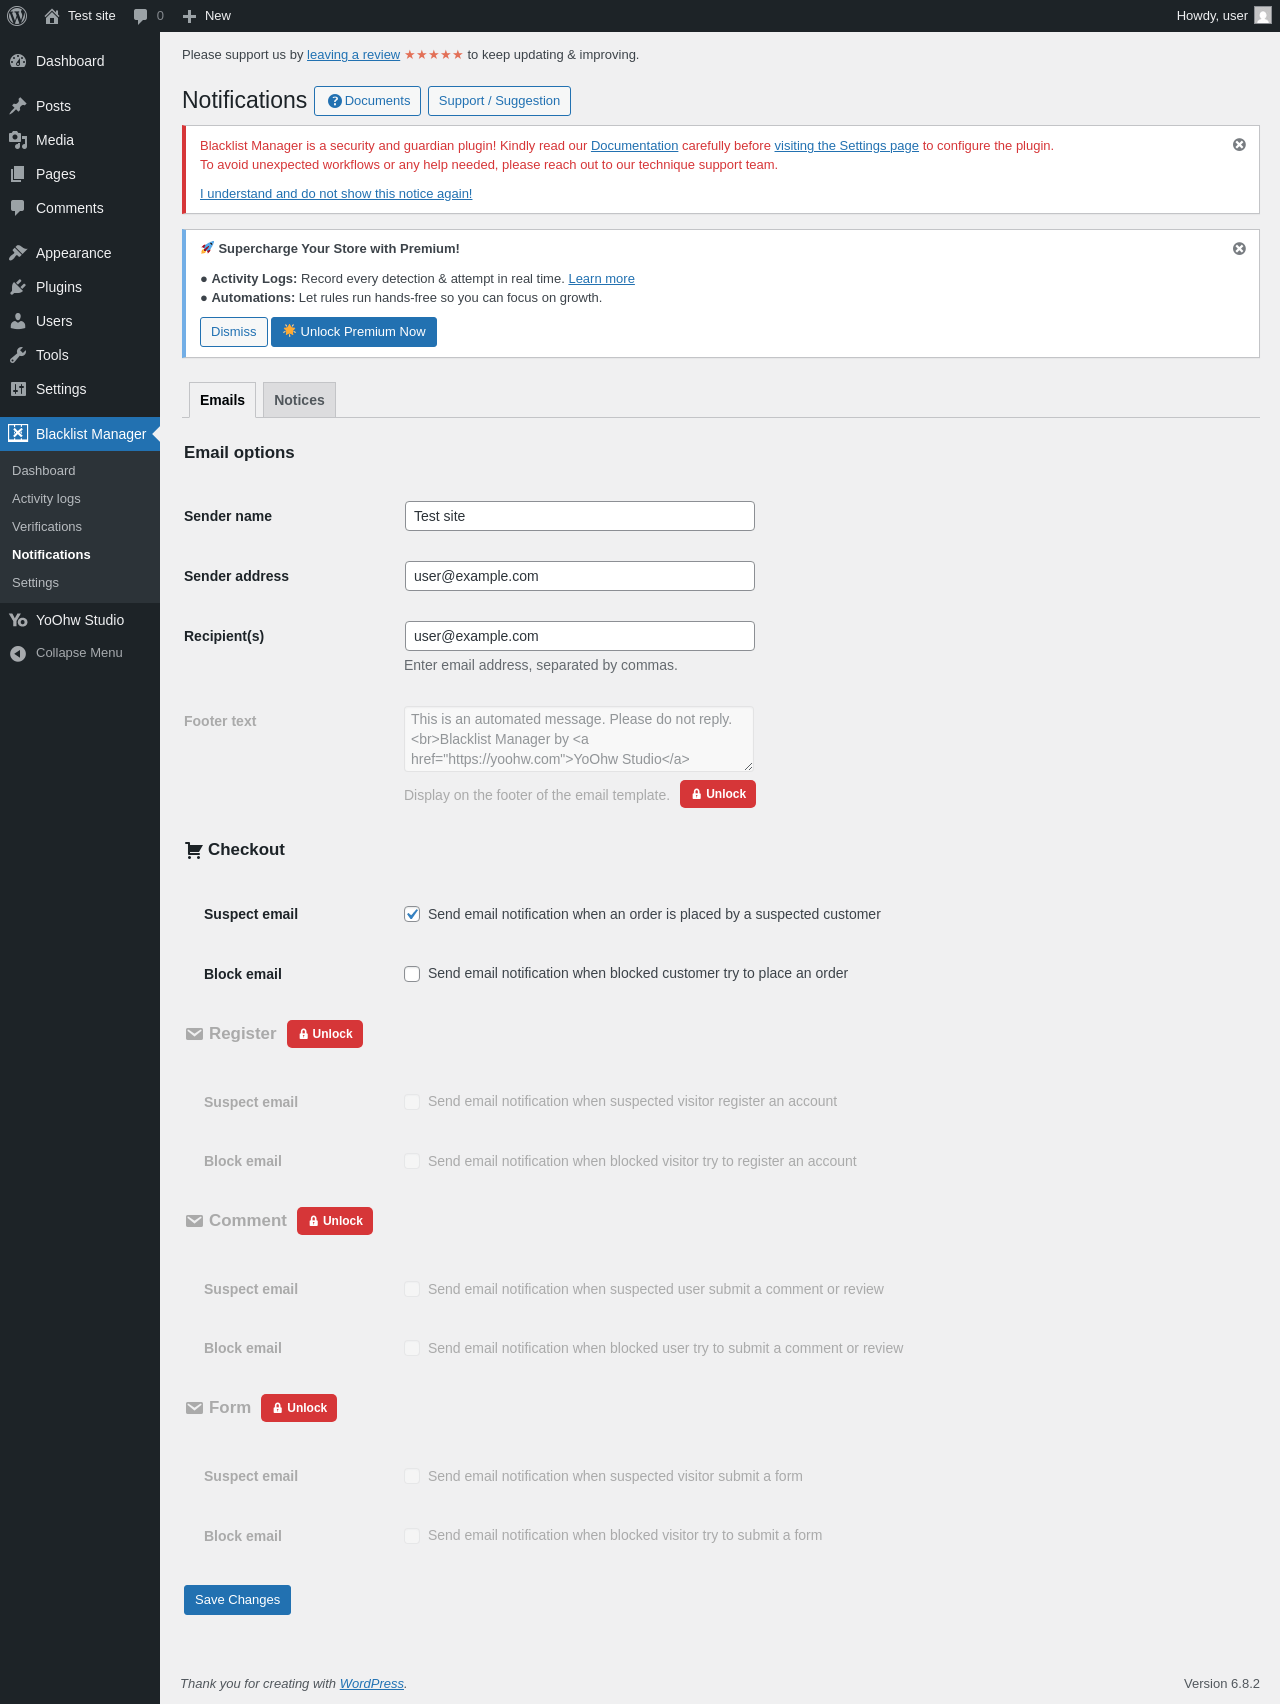The width and height of the screenshot is (1280, 1704).
Task: Open Blacklist Manager Dashboard submenu
Action: tap(44, 471)
